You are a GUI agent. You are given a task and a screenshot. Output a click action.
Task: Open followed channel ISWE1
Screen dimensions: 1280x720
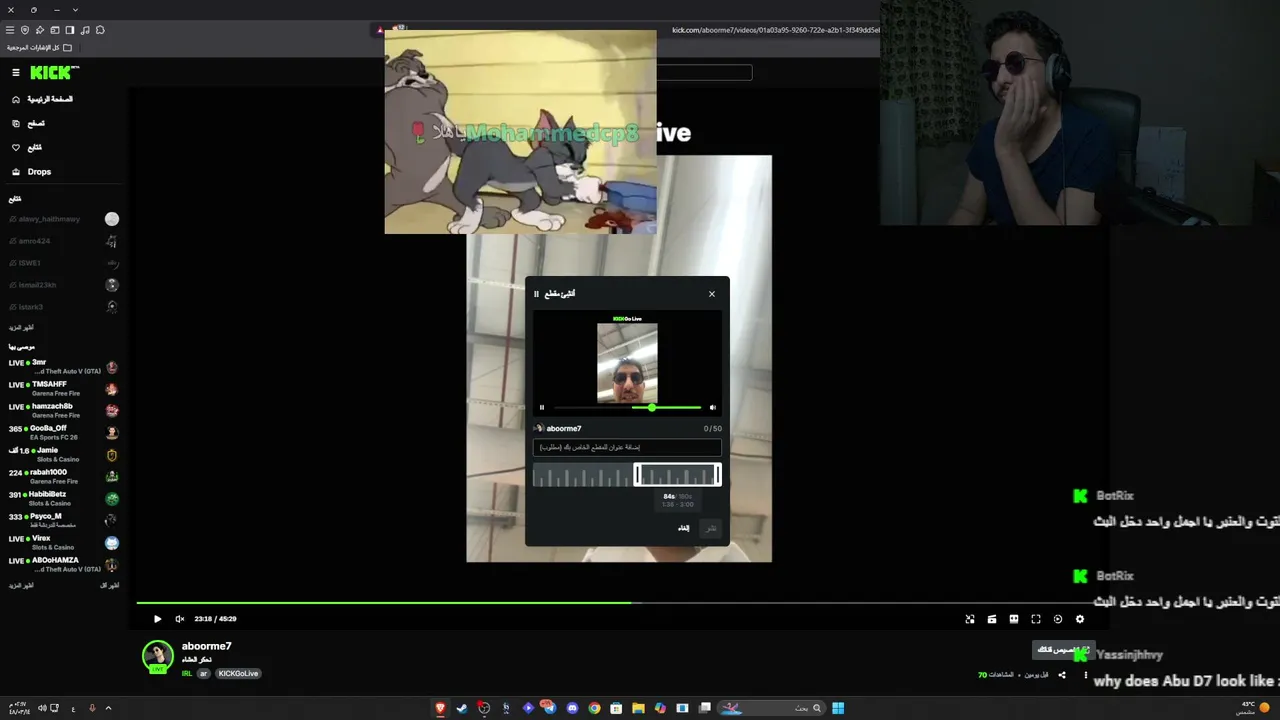pyautogui.click(x=63, y=263)
